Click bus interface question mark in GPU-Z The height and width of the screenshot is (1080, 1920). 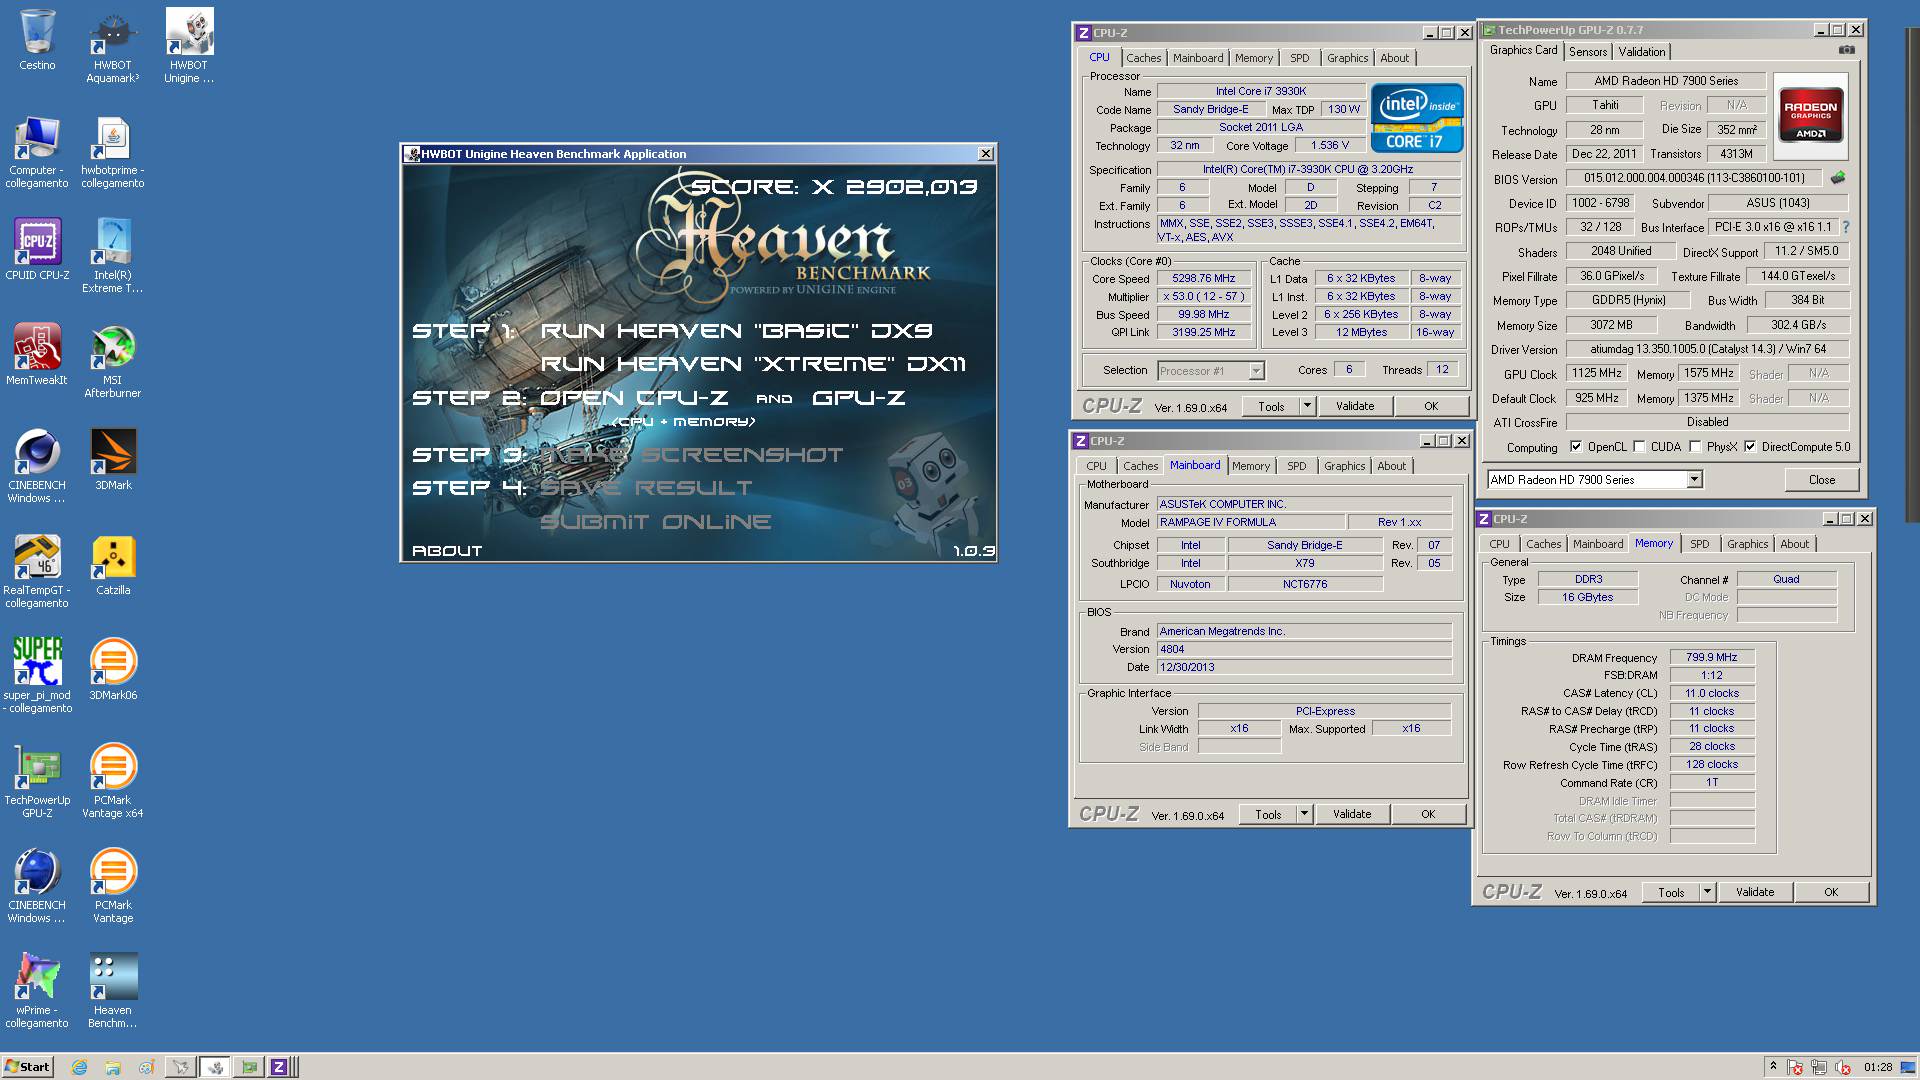pos(1846,227)
